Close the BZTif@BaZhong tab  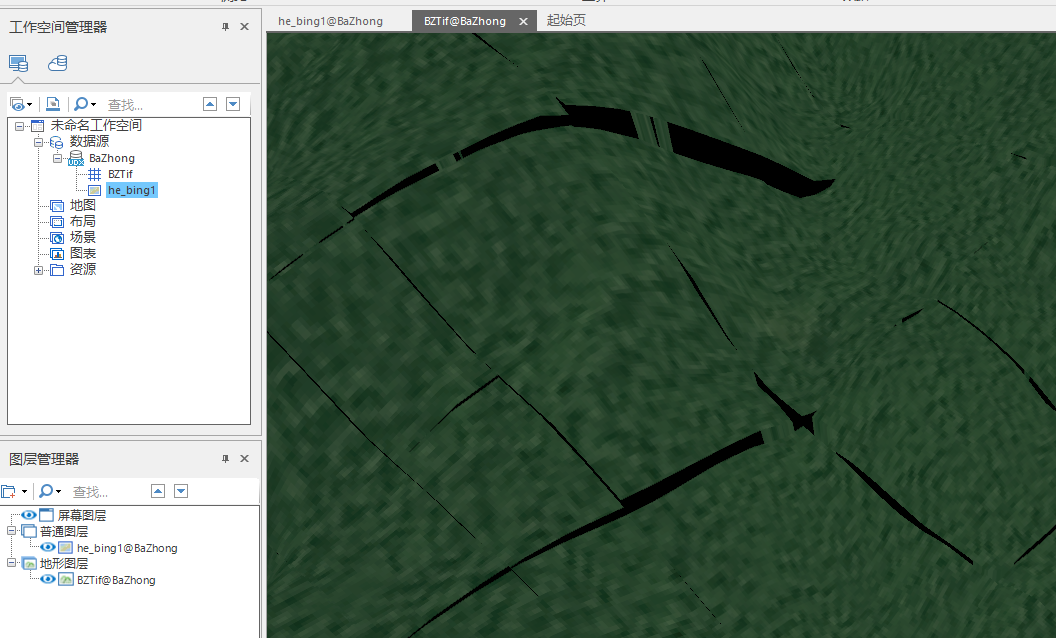pos(523,22)
